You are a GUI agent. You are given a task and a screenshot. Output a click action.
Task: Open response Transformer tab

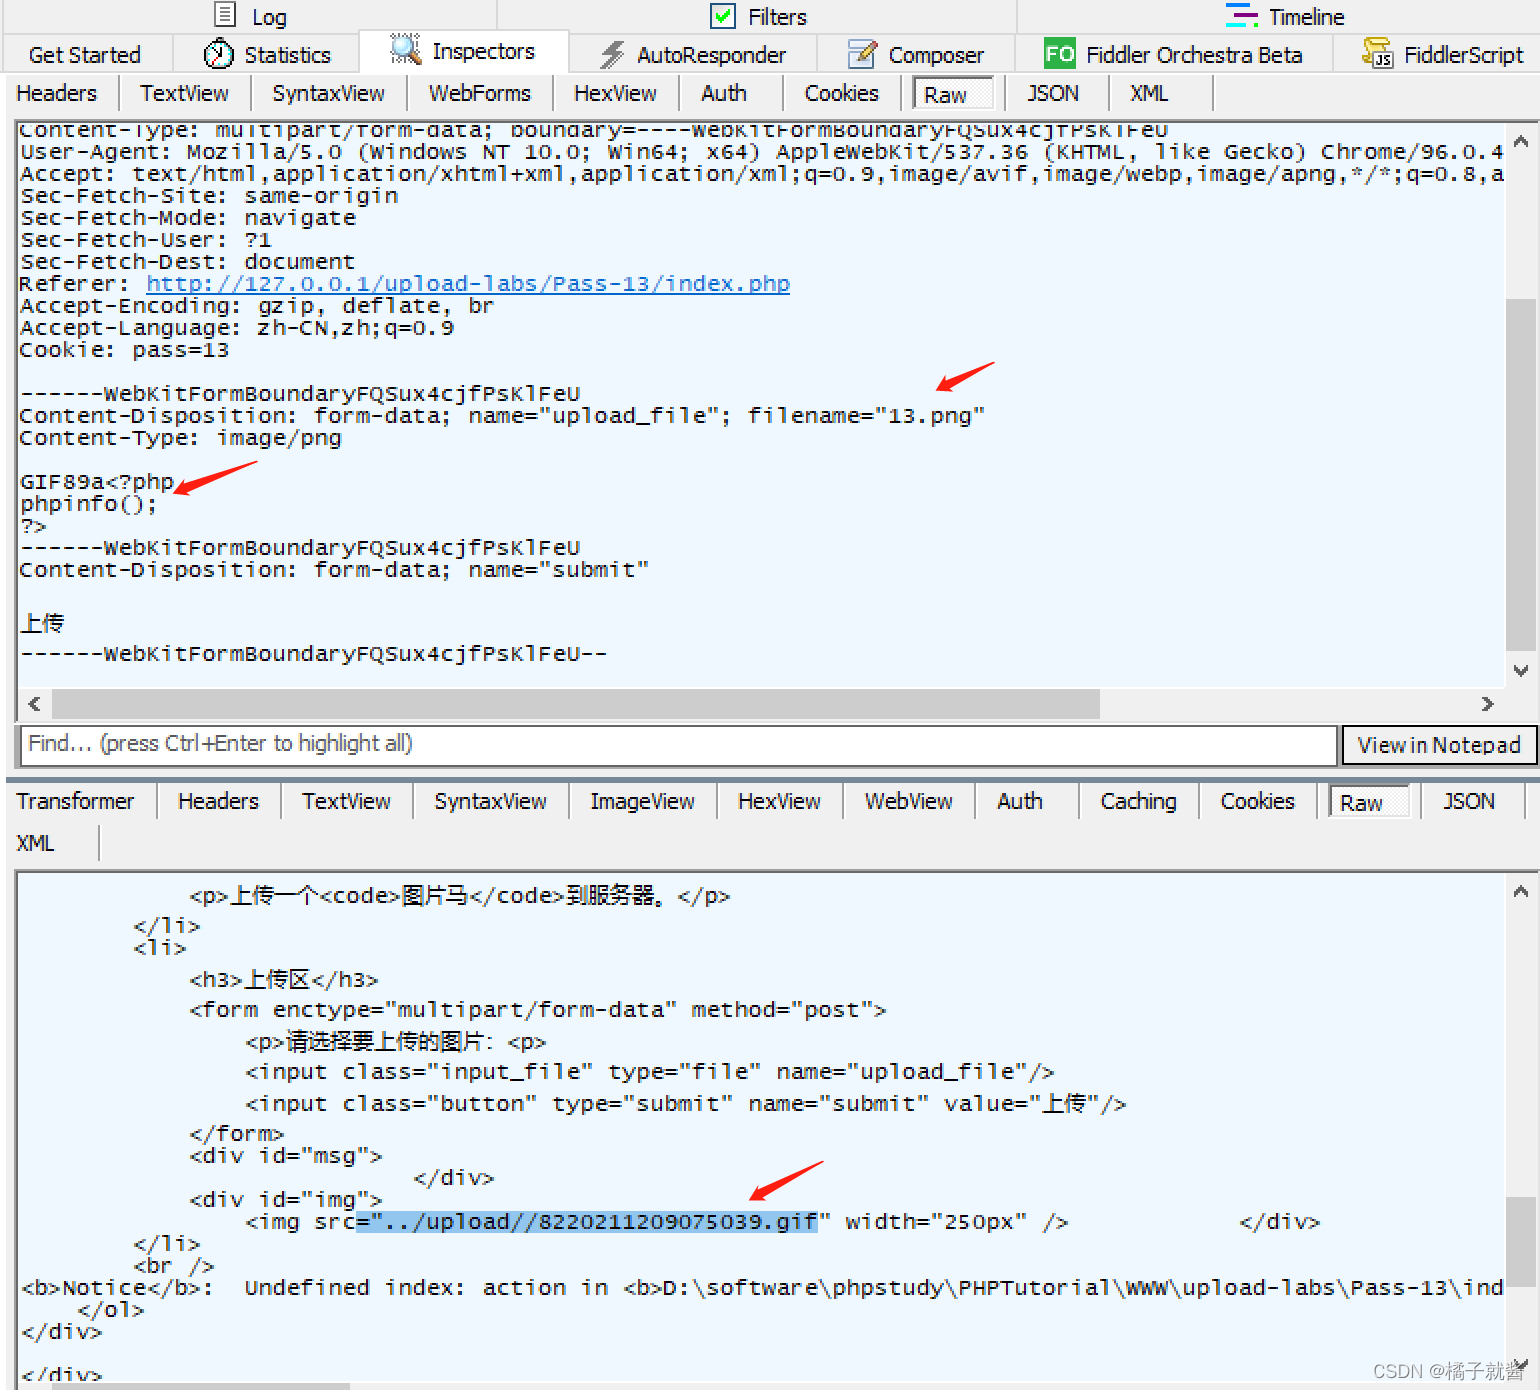click(x=75, y=801)
